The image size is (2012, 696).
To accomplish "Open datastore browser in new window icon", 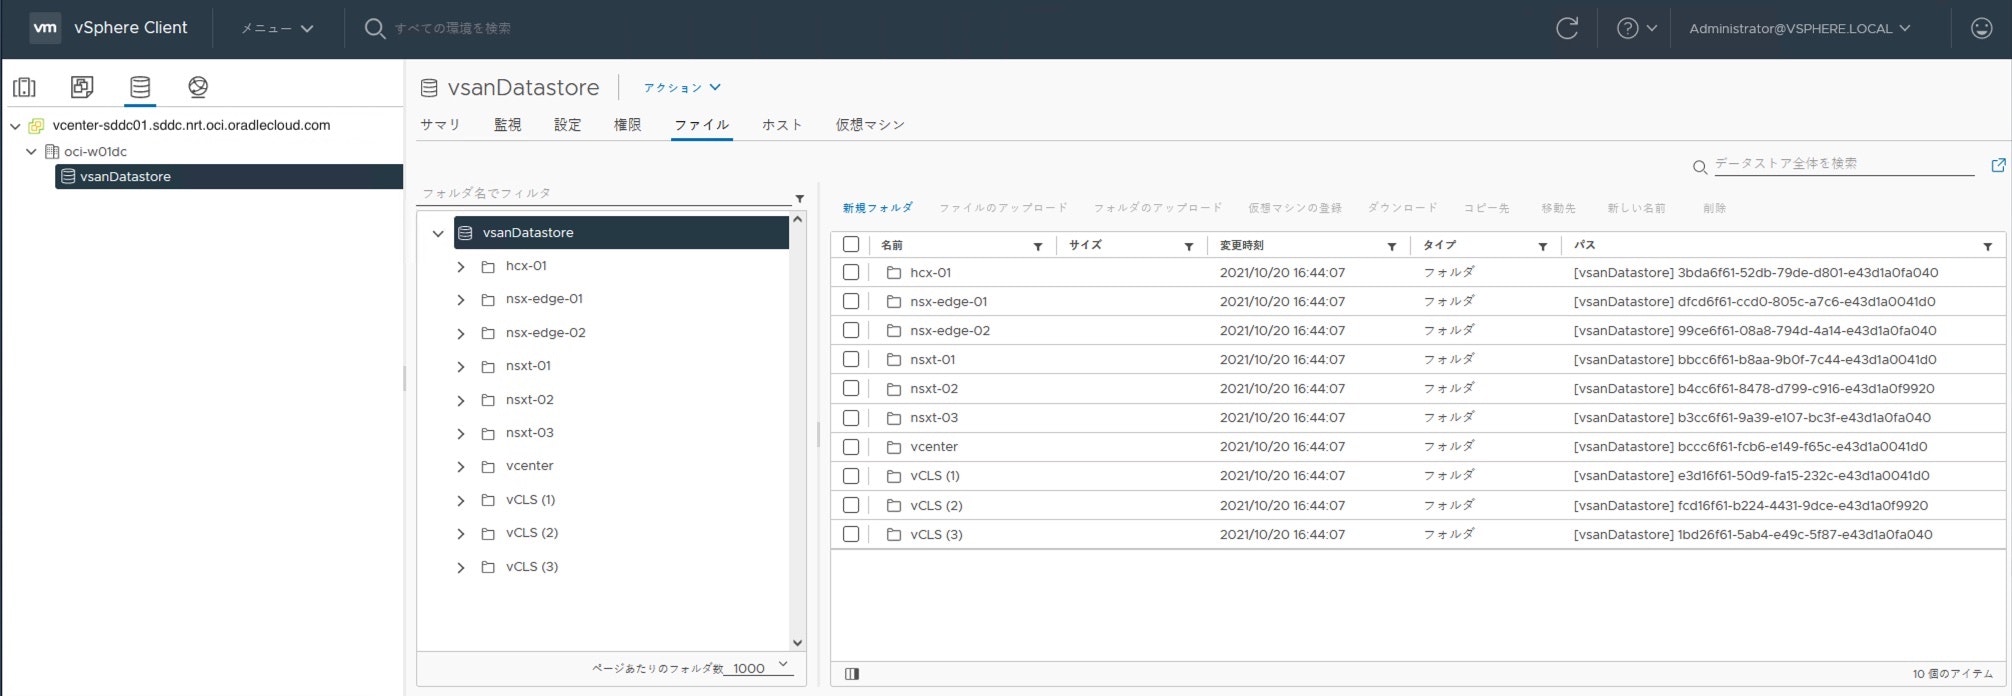I will [x=1998, y=165].
